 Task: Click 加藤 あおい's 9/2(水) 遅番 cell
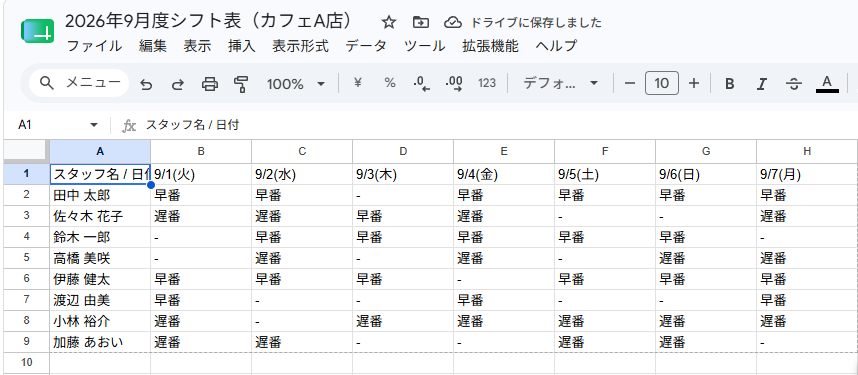pos(302,342)
